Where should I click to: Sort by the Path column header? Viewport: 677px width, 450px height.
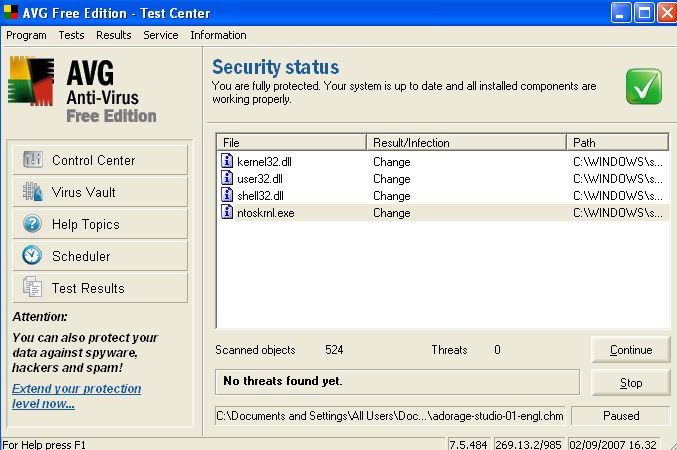617,143
